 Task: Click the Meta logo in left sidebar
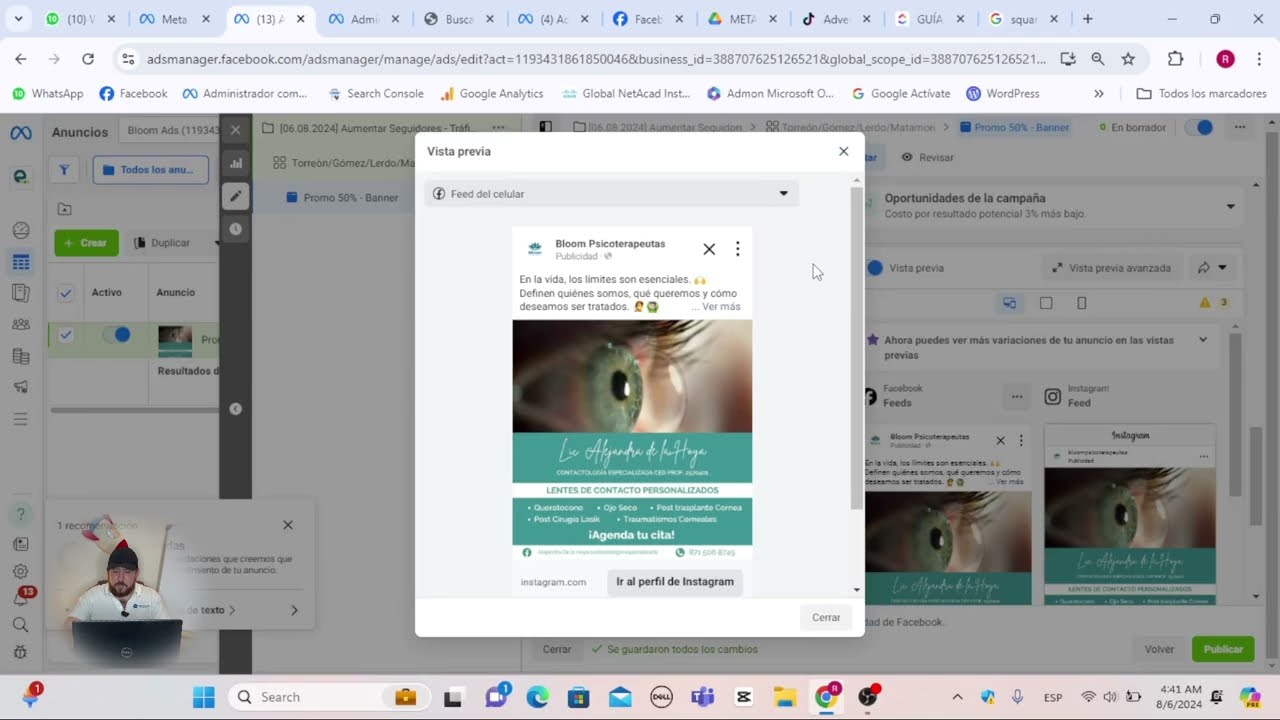20,133
